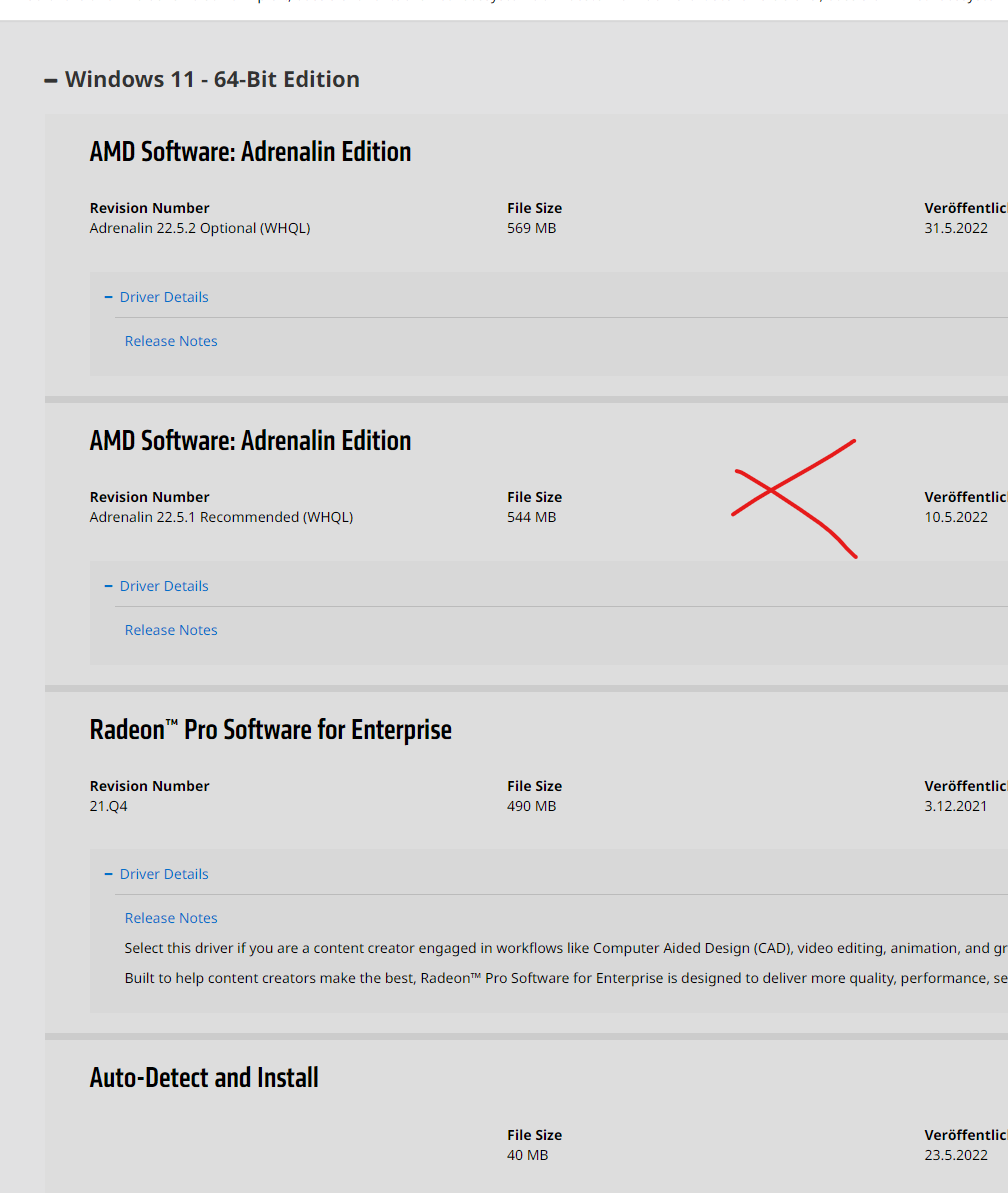Click the Radeon Pro Software for Enterprise heading
1008x1193 pixels.
(271, 730)
